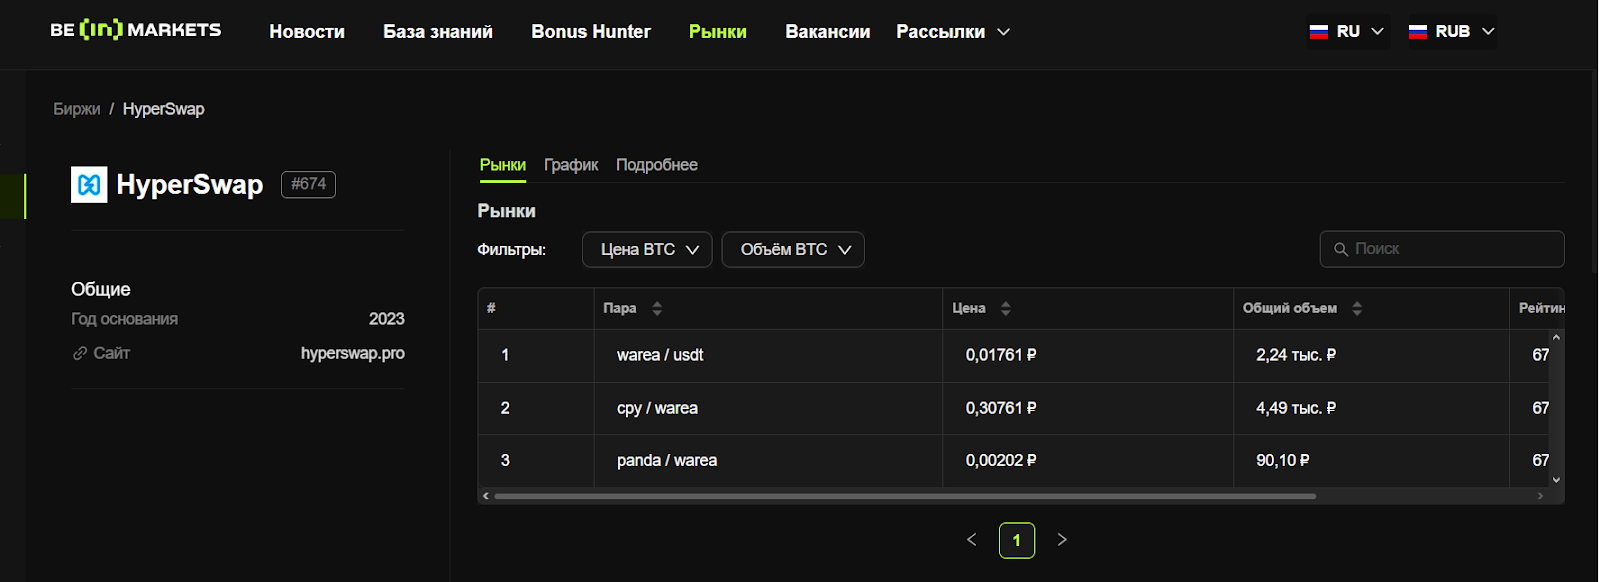Click the link icon beside Сайт
The height and width of the screenshot is (582, 1600).
point(80,353)
